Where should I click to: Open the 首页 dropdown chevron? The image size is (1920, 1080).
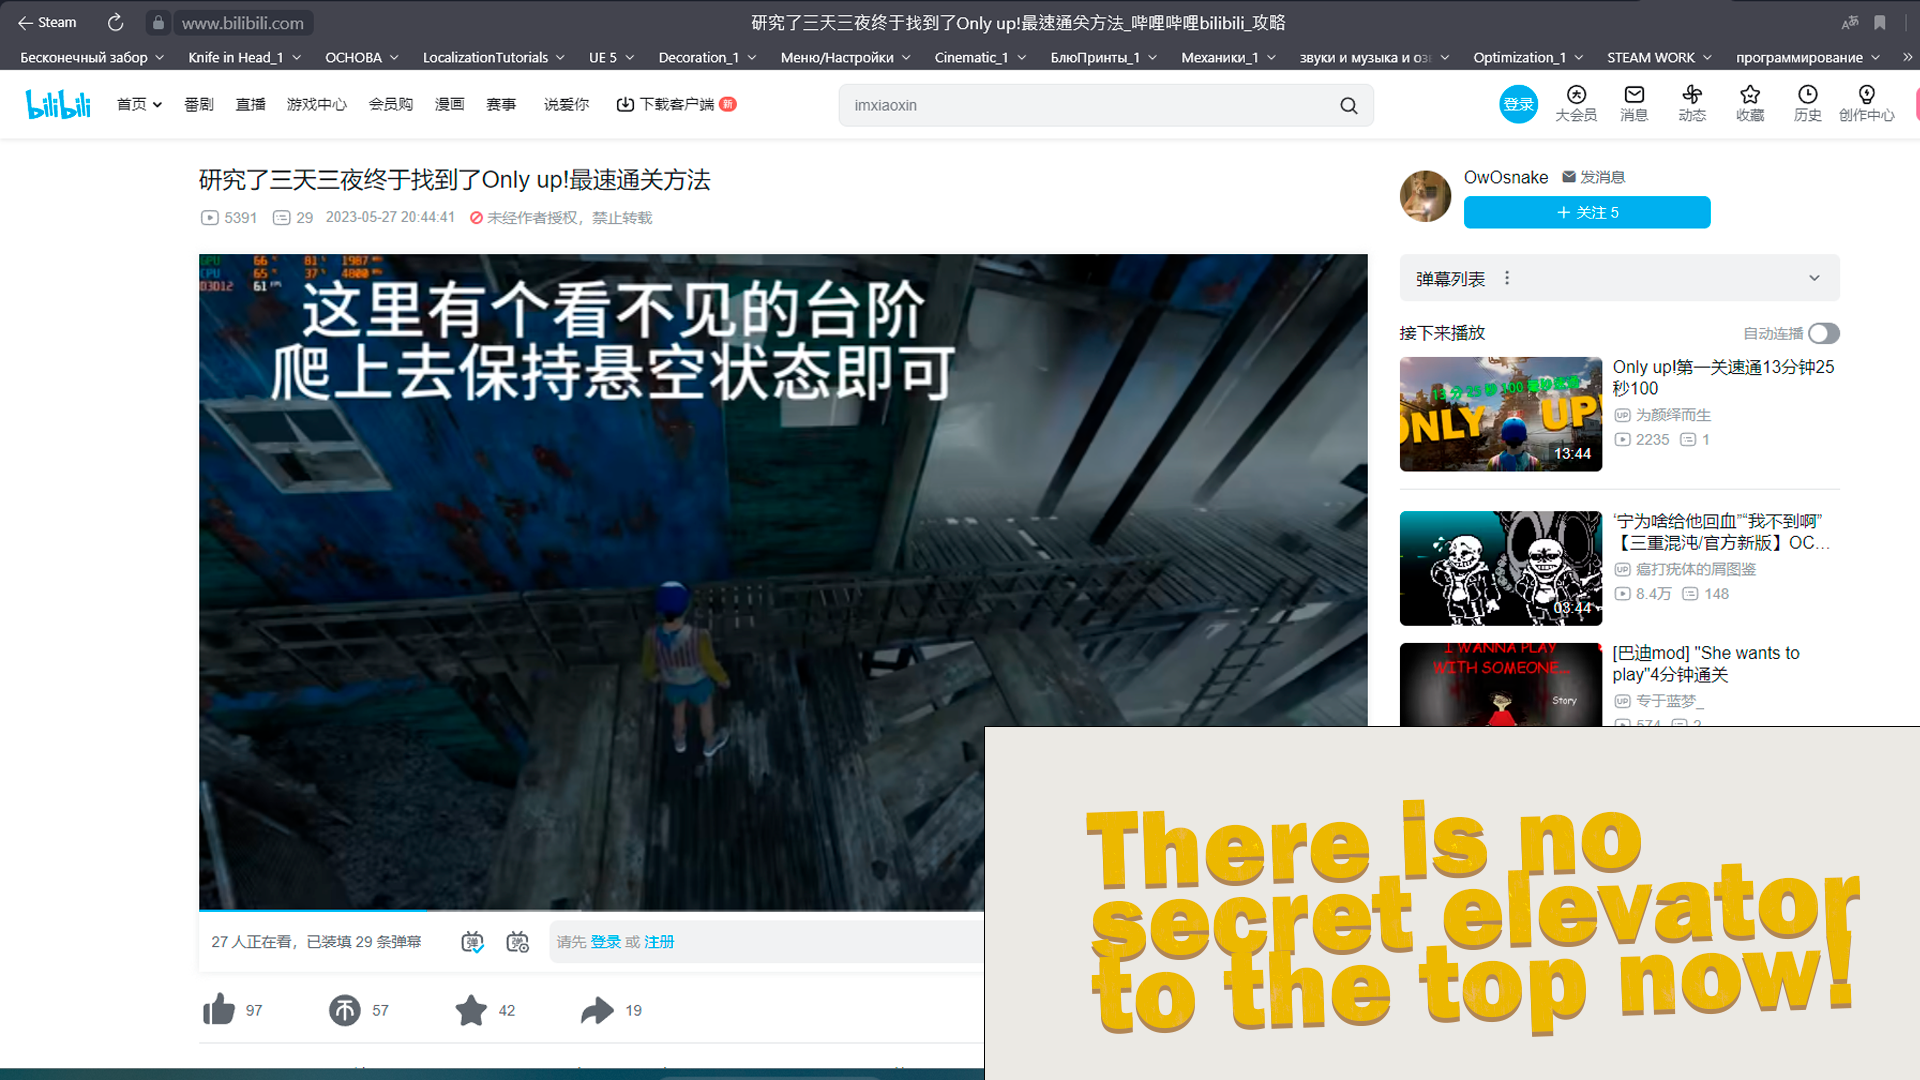click(x=158, y=104)
